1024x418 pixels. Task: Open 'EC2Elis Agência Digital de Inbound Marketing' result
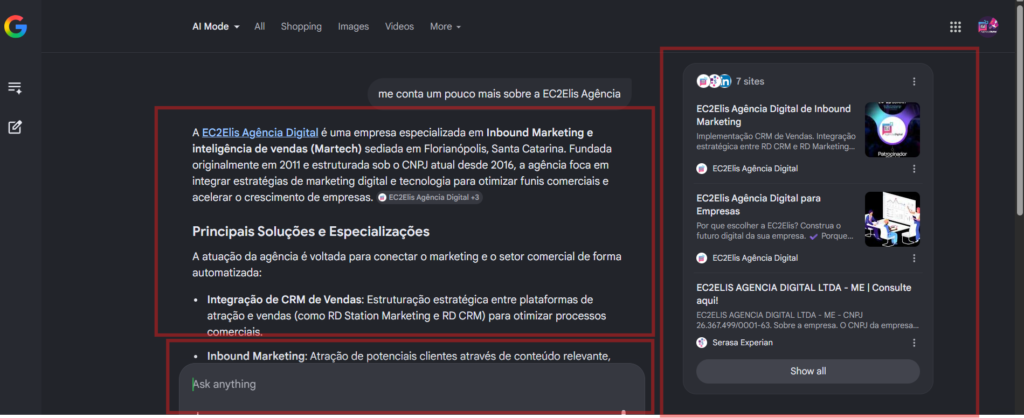[x=773, y=115]
